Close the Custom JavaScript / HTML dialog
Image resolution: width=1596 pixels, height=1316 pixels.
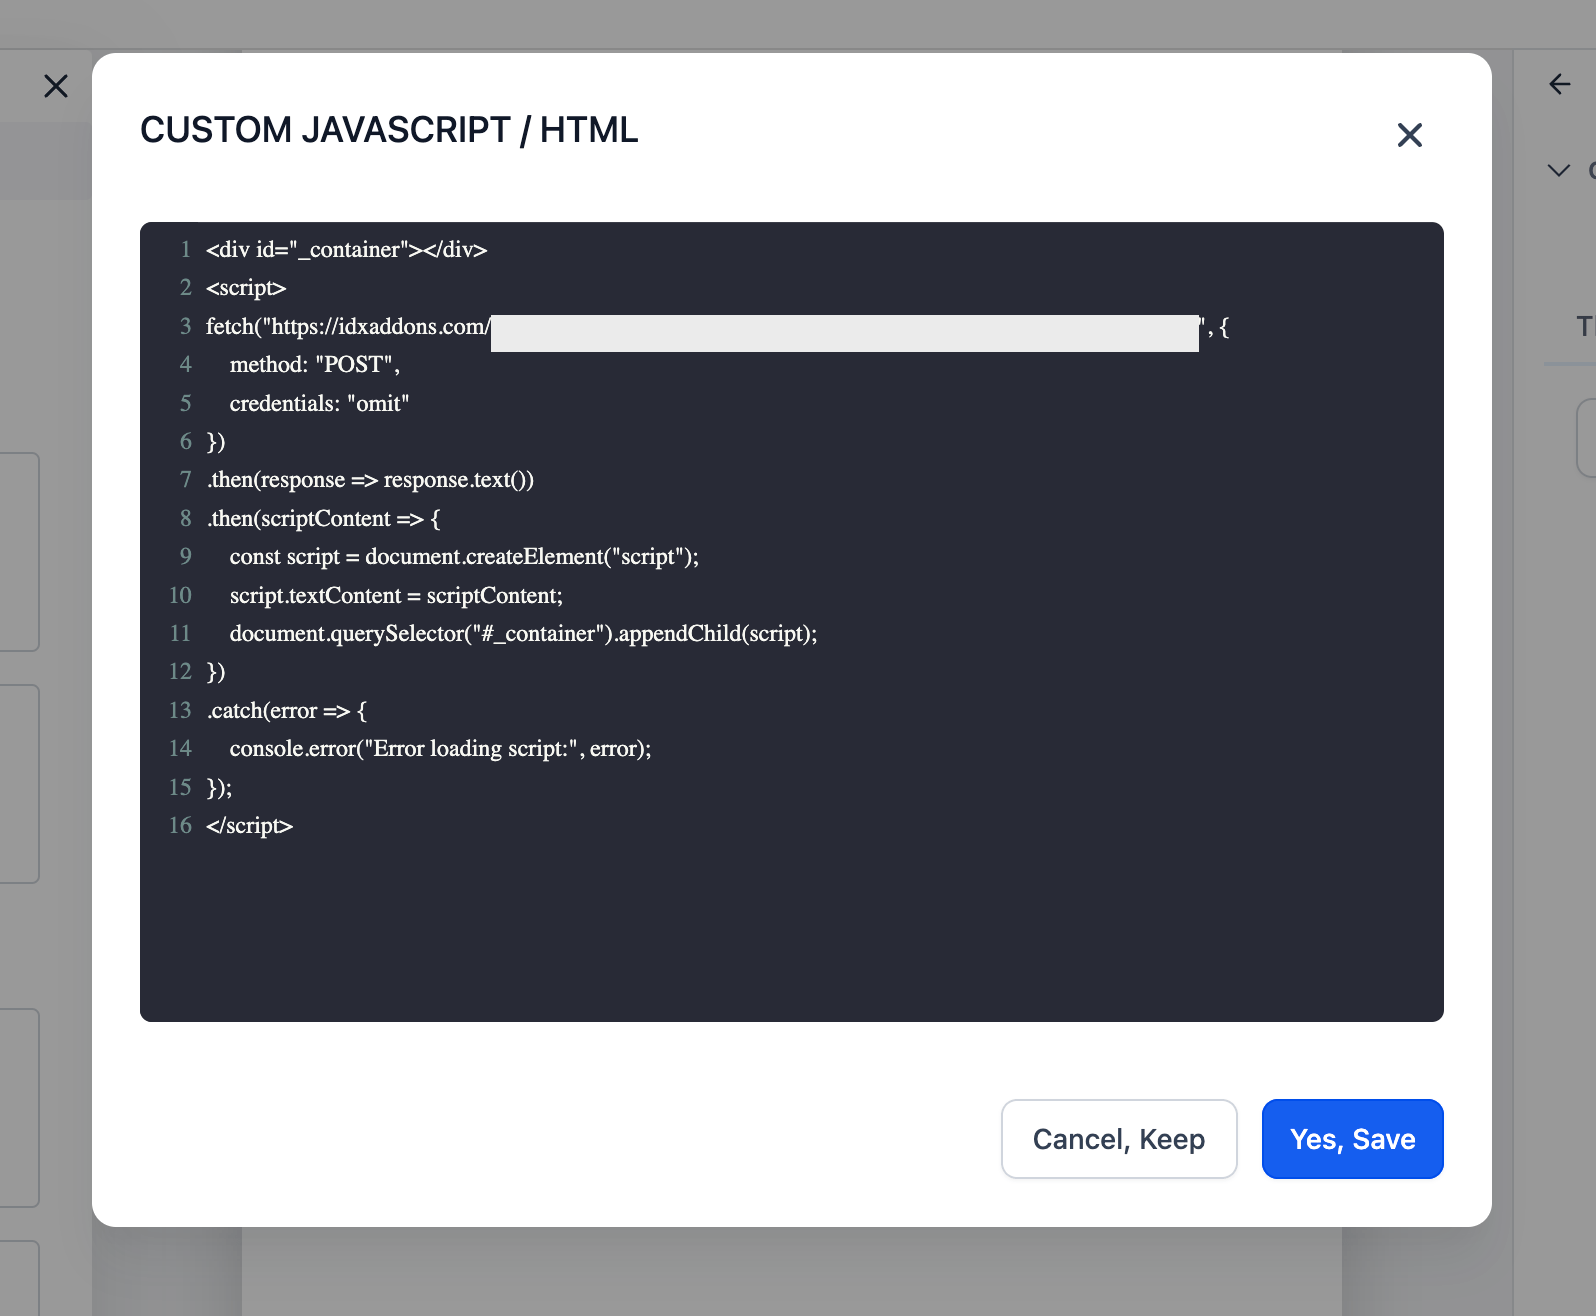point(1409,135)
